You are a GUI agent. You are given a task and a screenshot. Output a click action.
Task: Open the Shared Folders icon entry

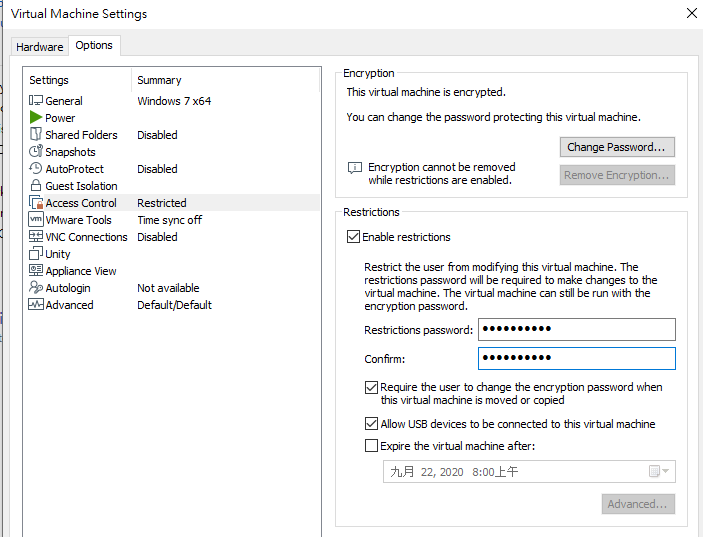(x=36, y=134)
